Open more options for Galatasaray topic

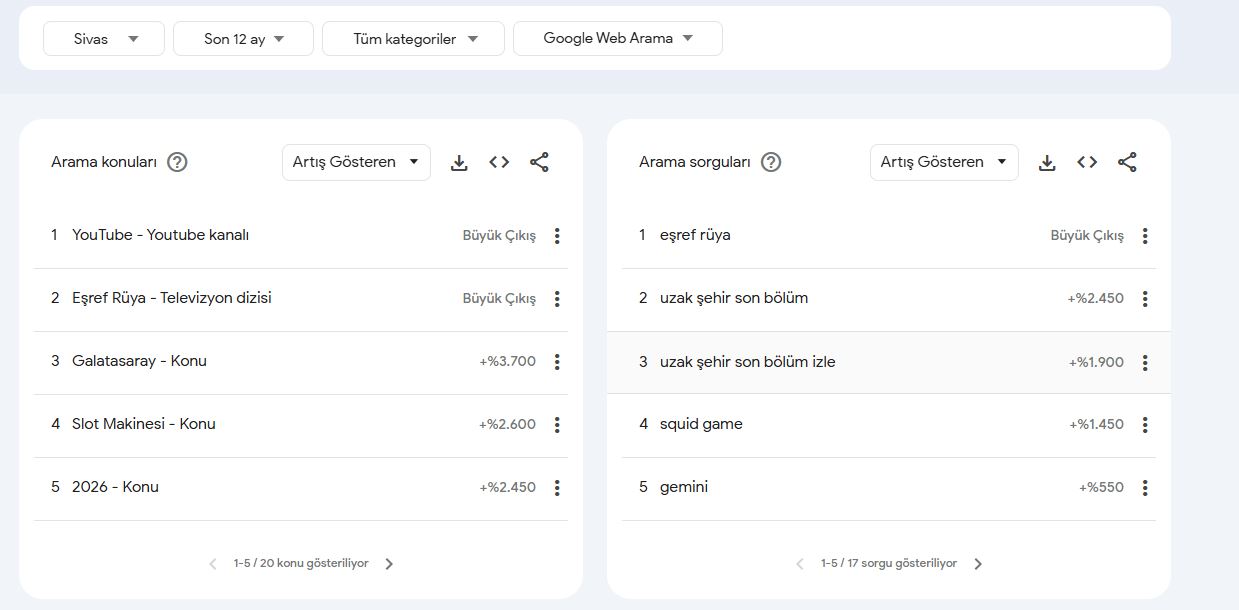pos(557,362)
